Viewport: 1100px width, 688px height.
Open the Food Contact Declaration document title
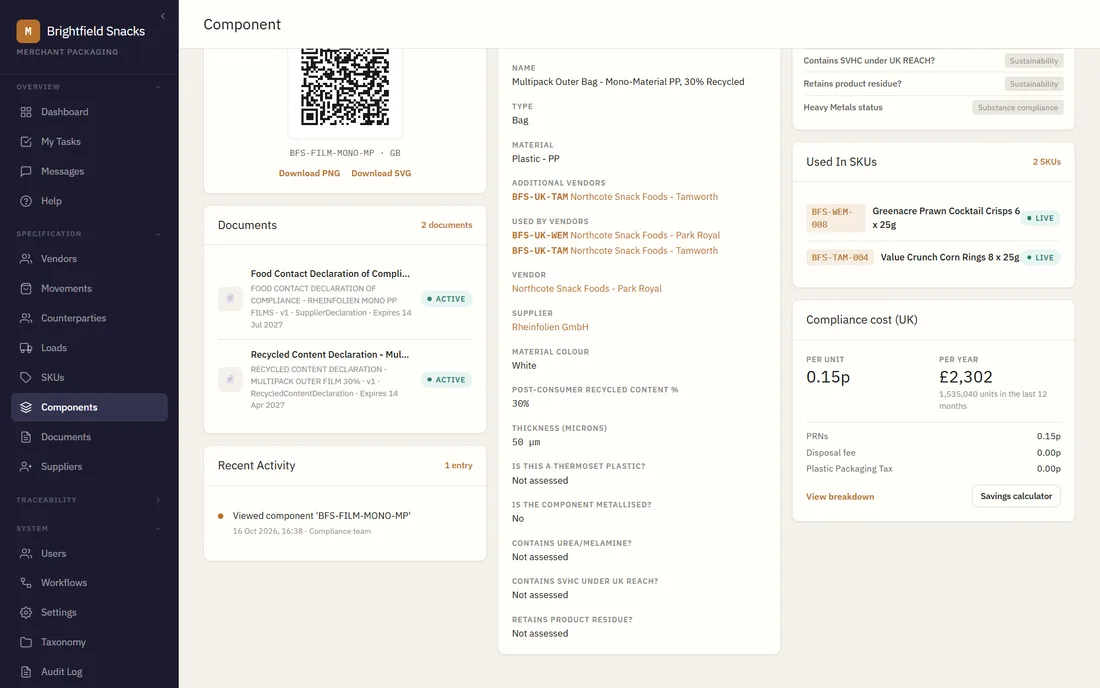click(330, 274)
